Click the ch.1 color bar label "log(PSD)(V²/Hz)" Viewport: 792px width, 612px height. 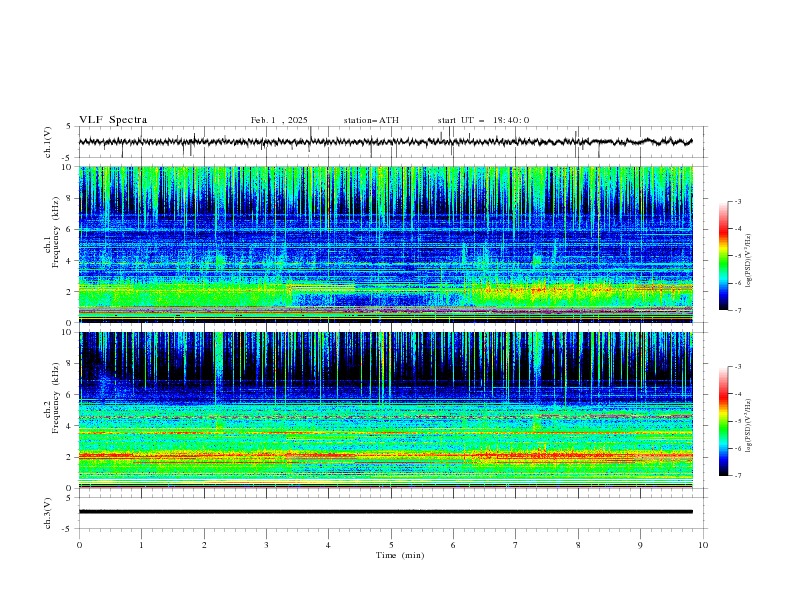(x=749, y=261)
